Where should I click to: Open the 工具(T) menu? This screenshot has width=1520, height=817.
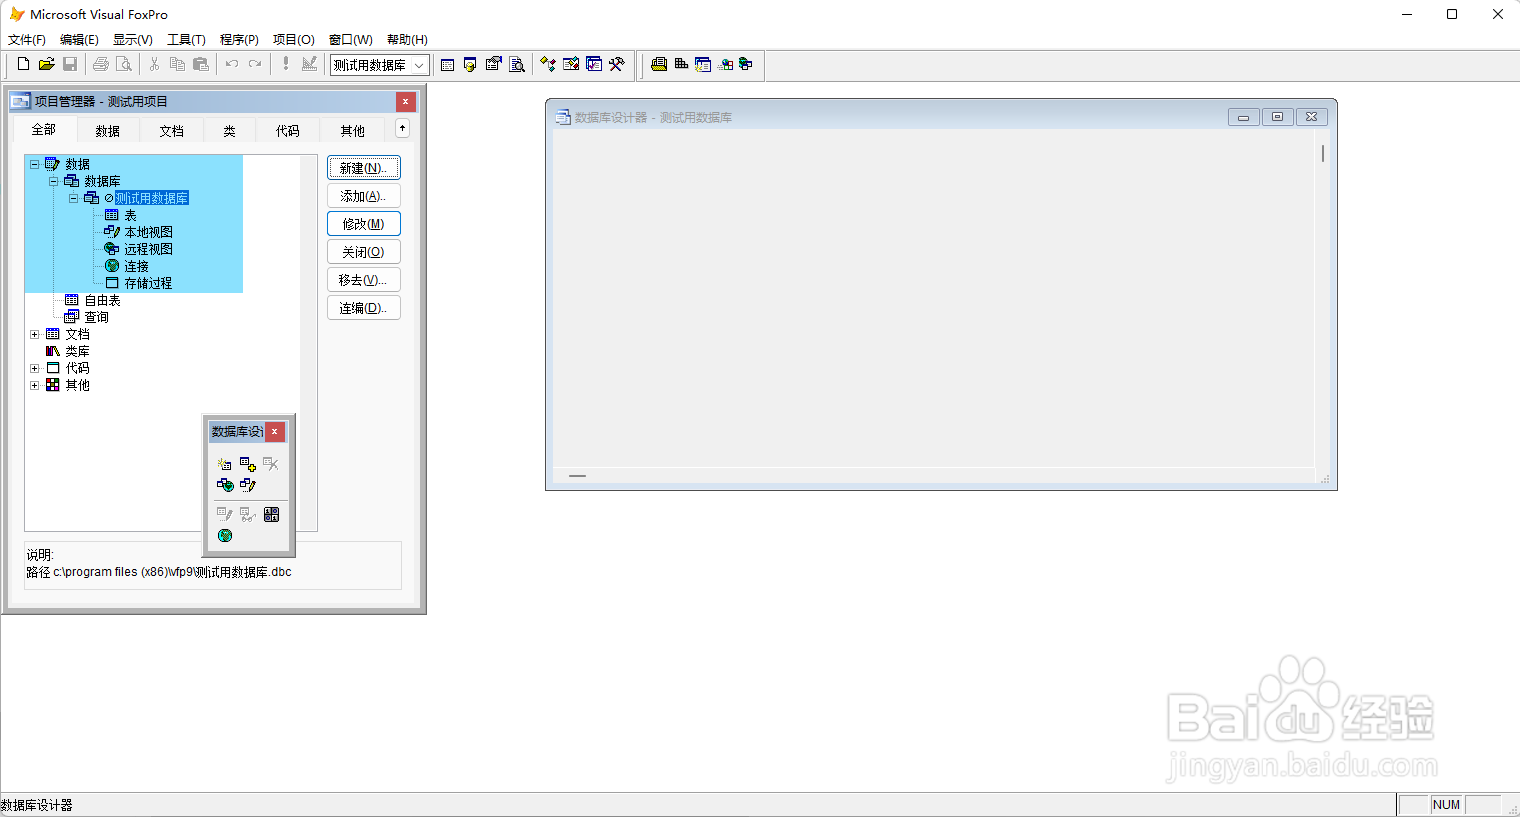click(186, 40)
